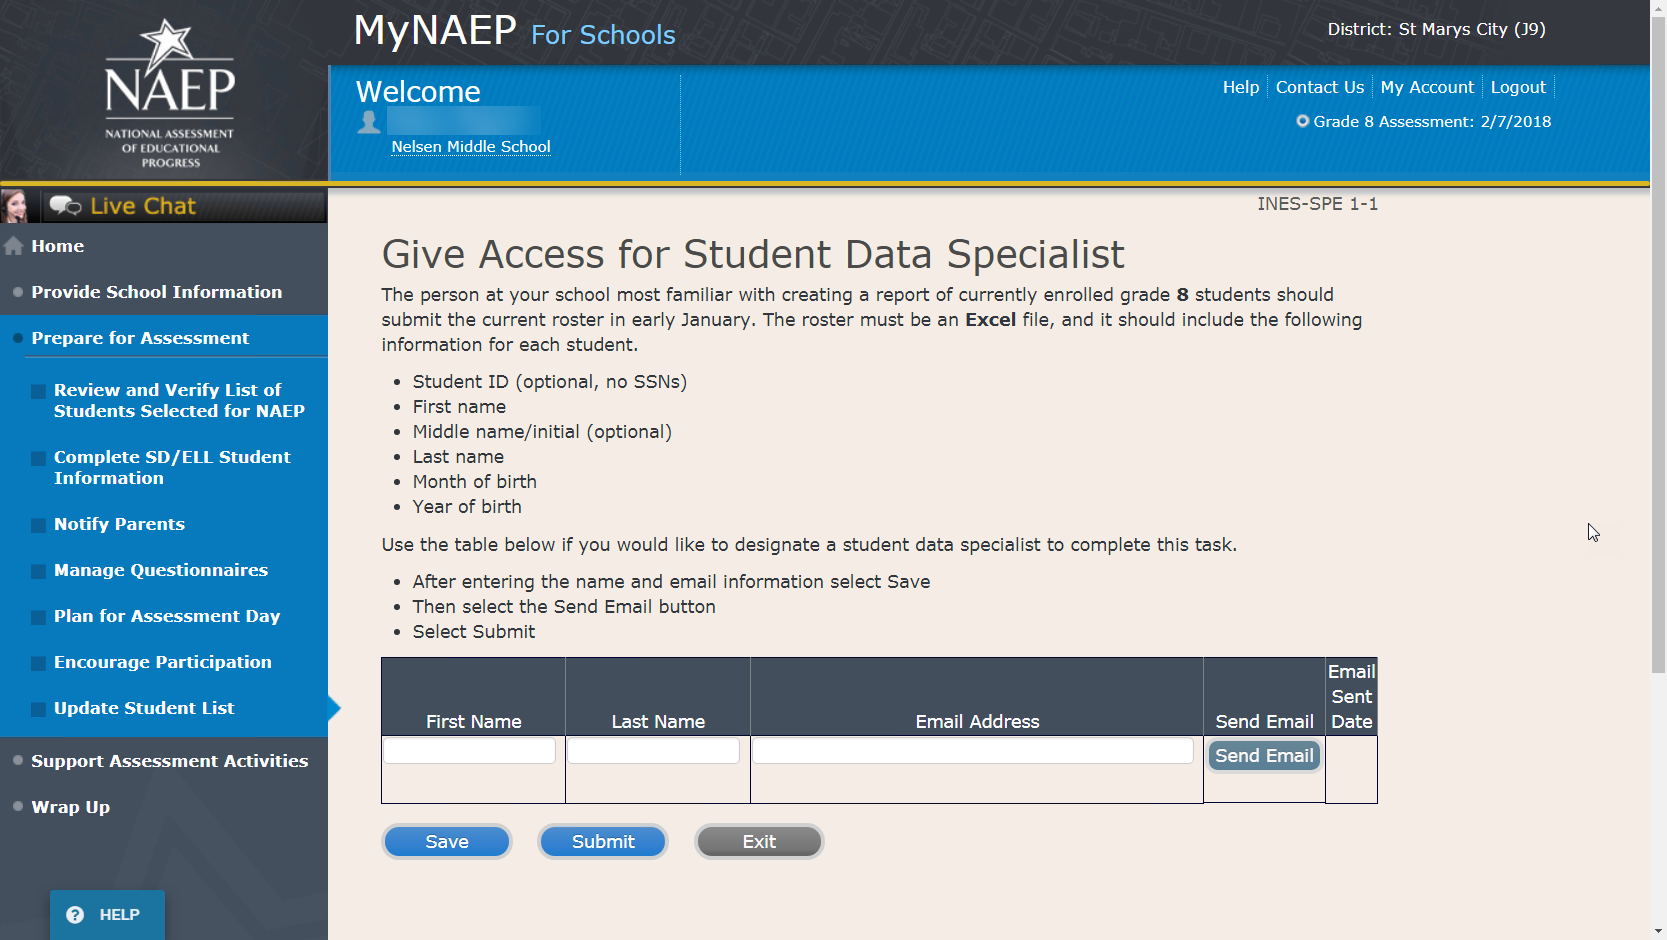Click the Email Address input field
The image size is (1667, 940).
[x=973, y=751]
